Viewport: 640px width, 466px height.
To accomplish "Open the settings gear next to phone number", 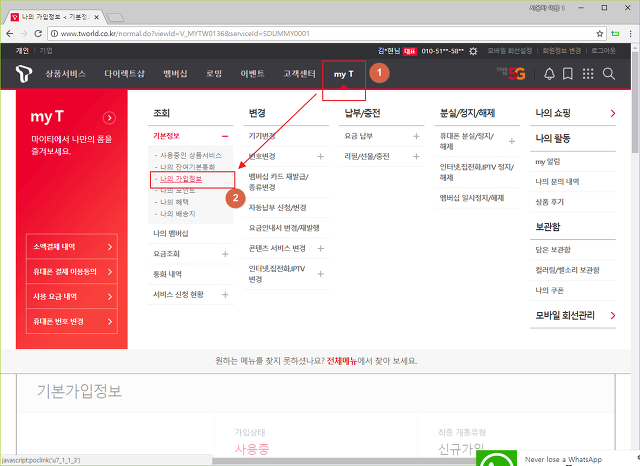I will [473, 51].
